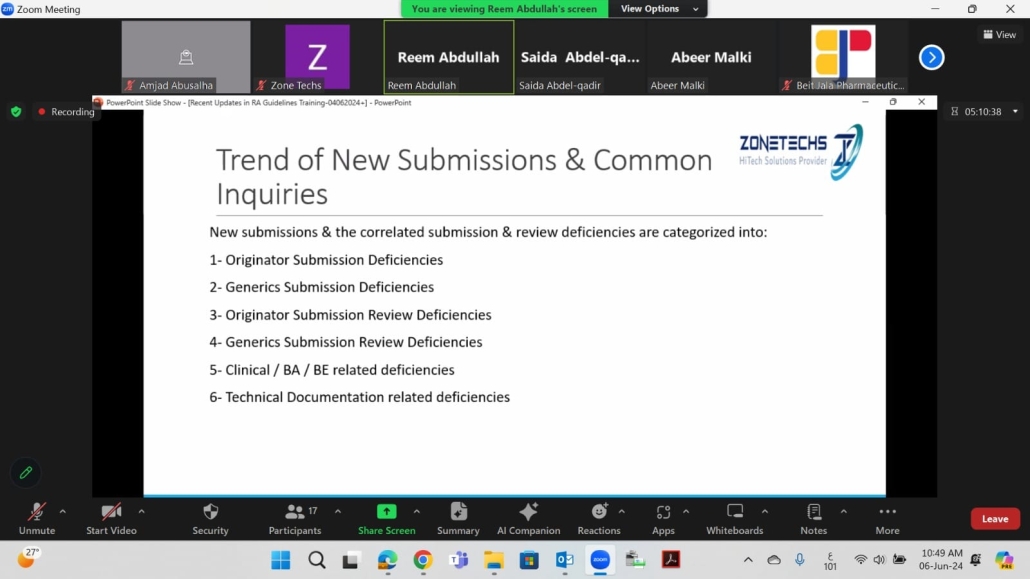This screenshot has height=579, width=1030.
Task: Open the meeting Summary icon
Action: [458, 513]
